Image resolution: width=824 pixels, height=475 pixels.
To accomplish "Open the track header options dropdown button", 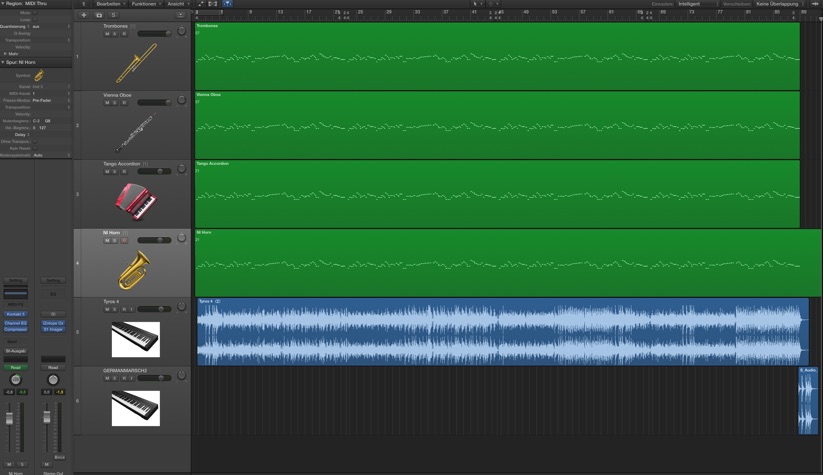I will (180, 15).
